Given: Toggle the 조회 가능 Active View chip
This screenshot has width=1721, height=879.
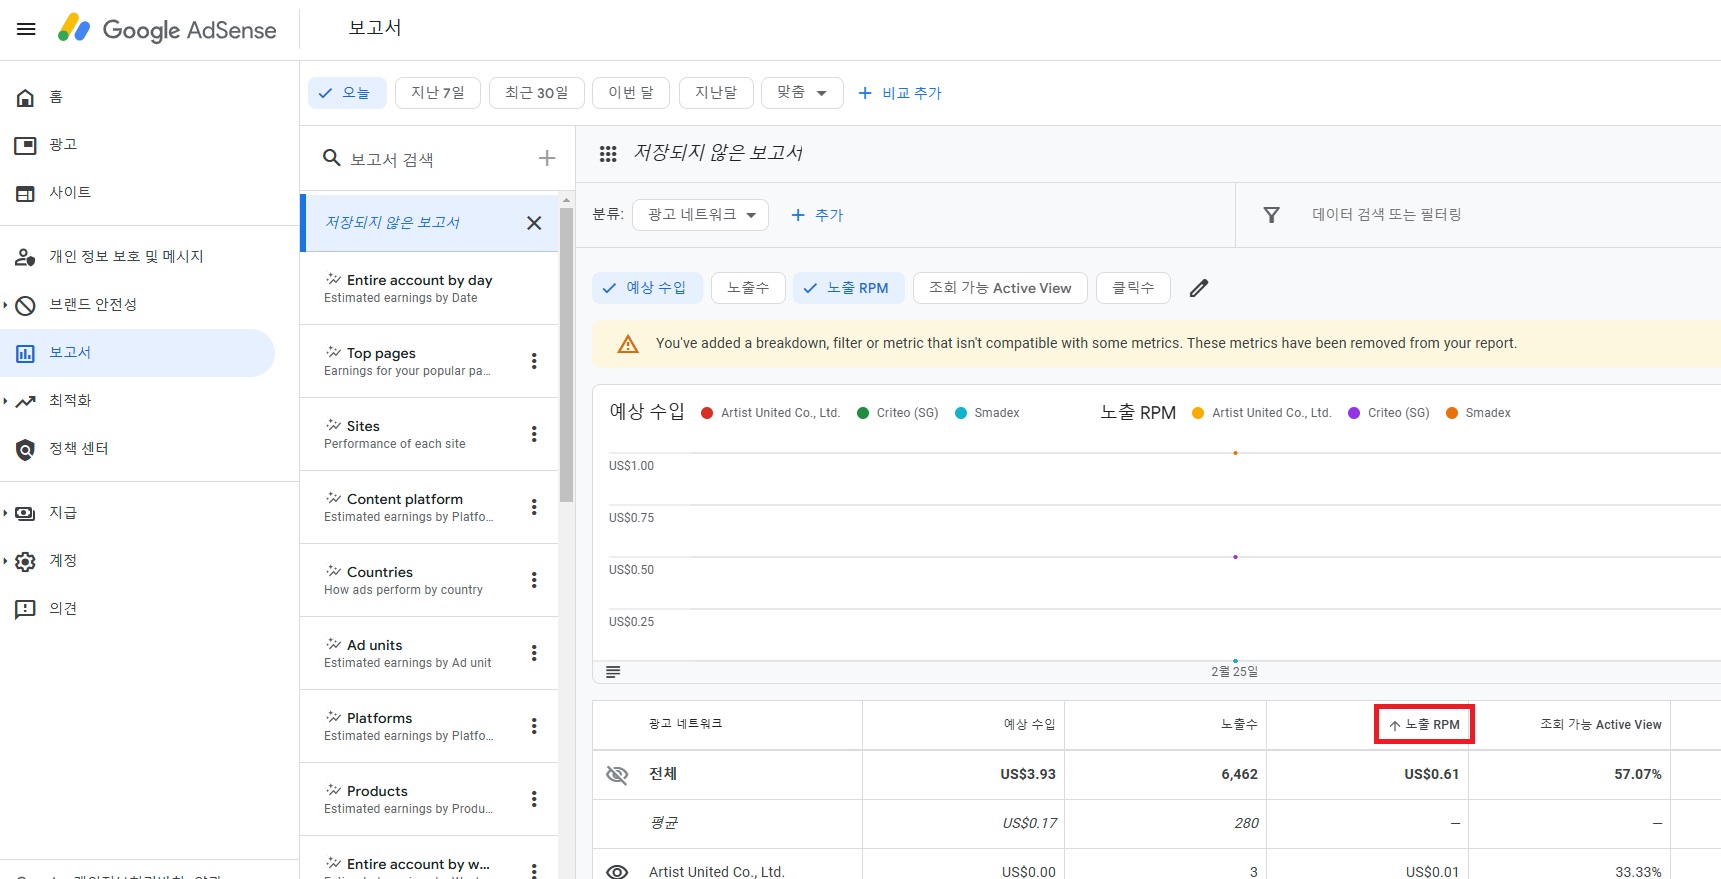Looking at the screenshot, I should click(x=1000, y=288).
